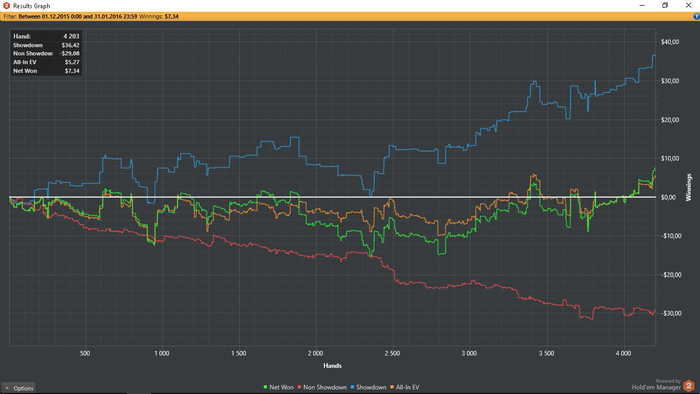Click the -$20,00 y-axis label
This screenshot has width=700, height=394.
[x=671, y=275]
